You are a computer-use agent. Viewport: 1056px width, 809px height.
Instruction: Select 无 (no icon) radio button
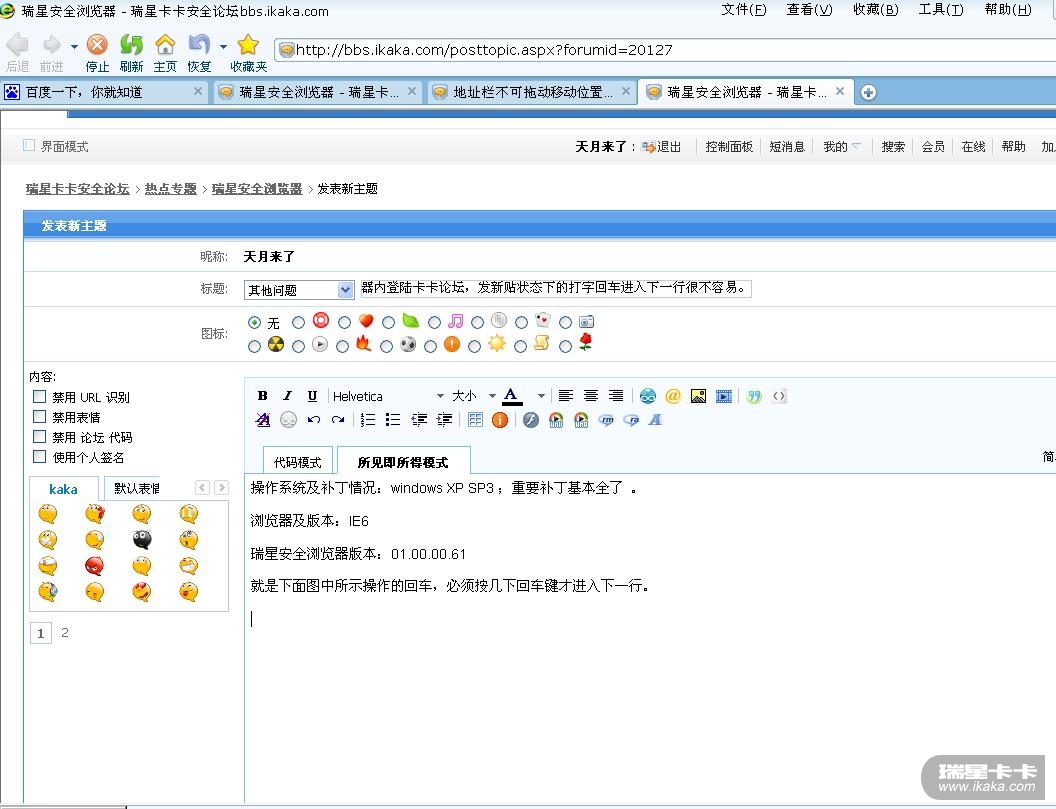click(254, 323)
